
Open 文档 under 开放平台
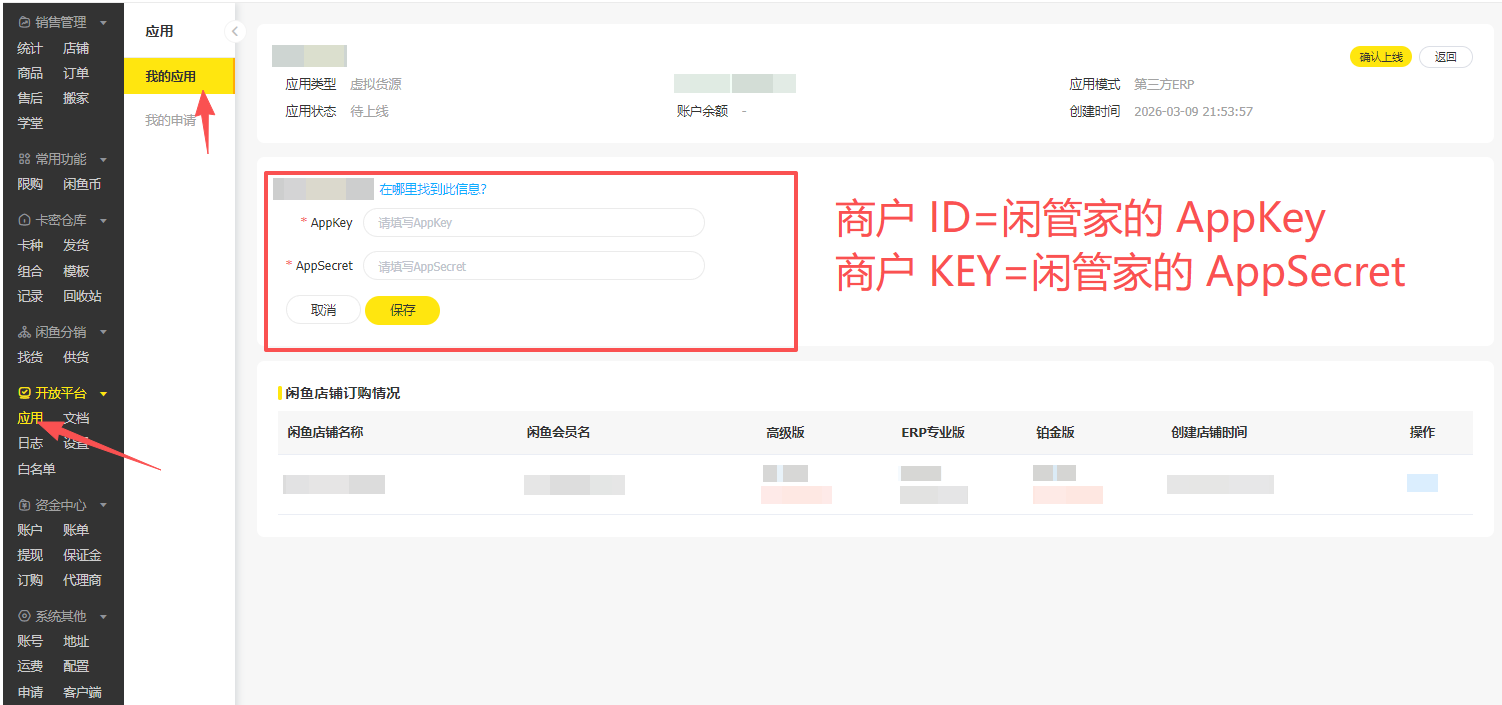point(76,418)
